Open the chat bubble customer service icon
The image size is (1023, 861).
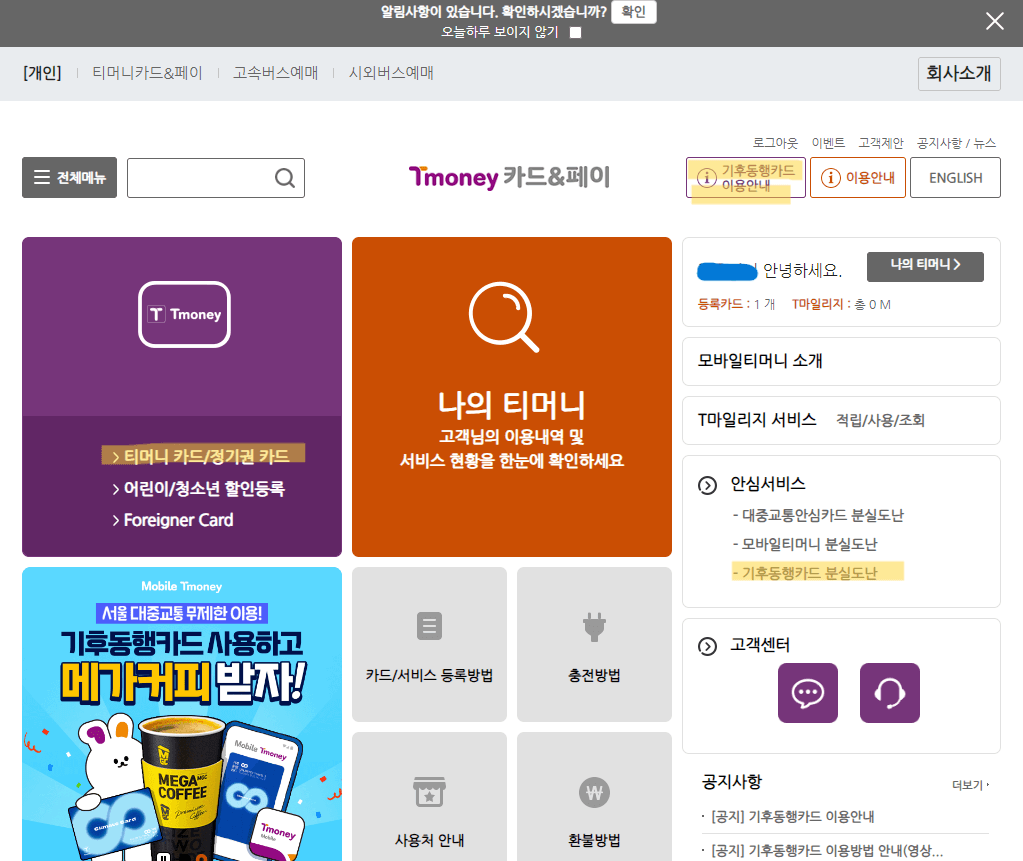point(808,693)
